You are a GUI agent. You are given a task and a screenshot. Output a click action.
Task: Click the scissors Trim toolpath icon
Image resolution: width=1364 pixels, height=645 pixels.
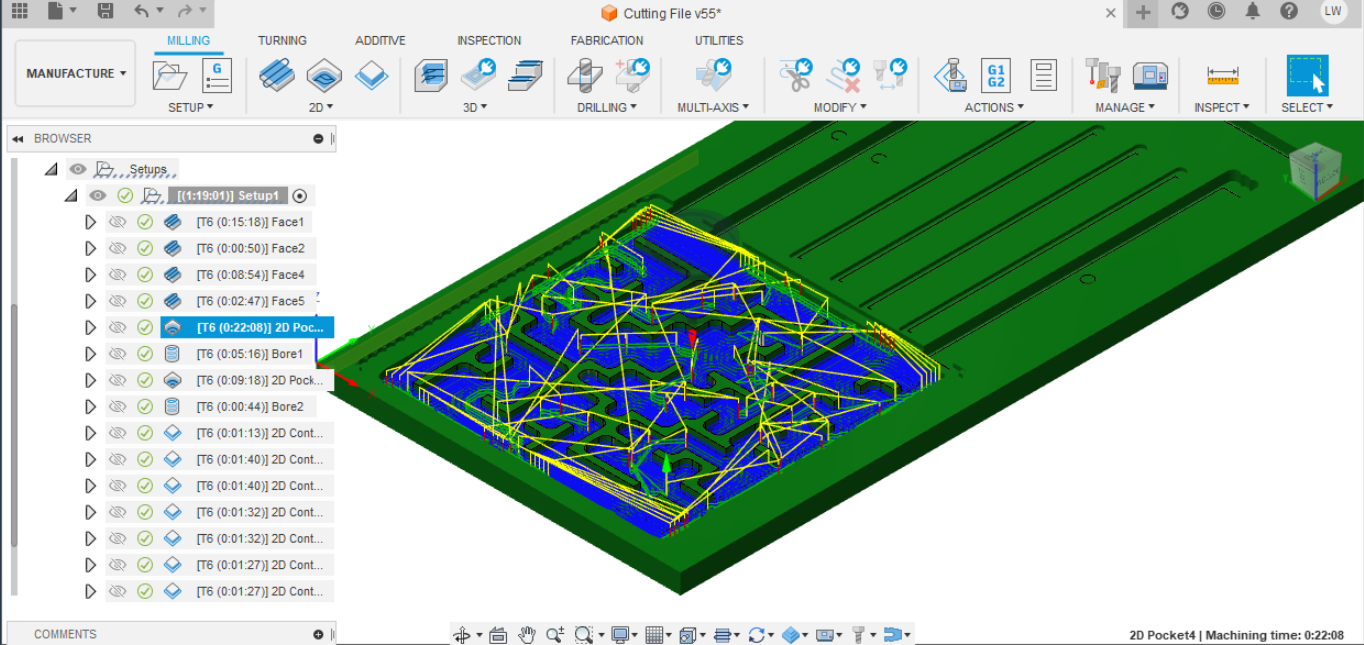coord(795,75)
